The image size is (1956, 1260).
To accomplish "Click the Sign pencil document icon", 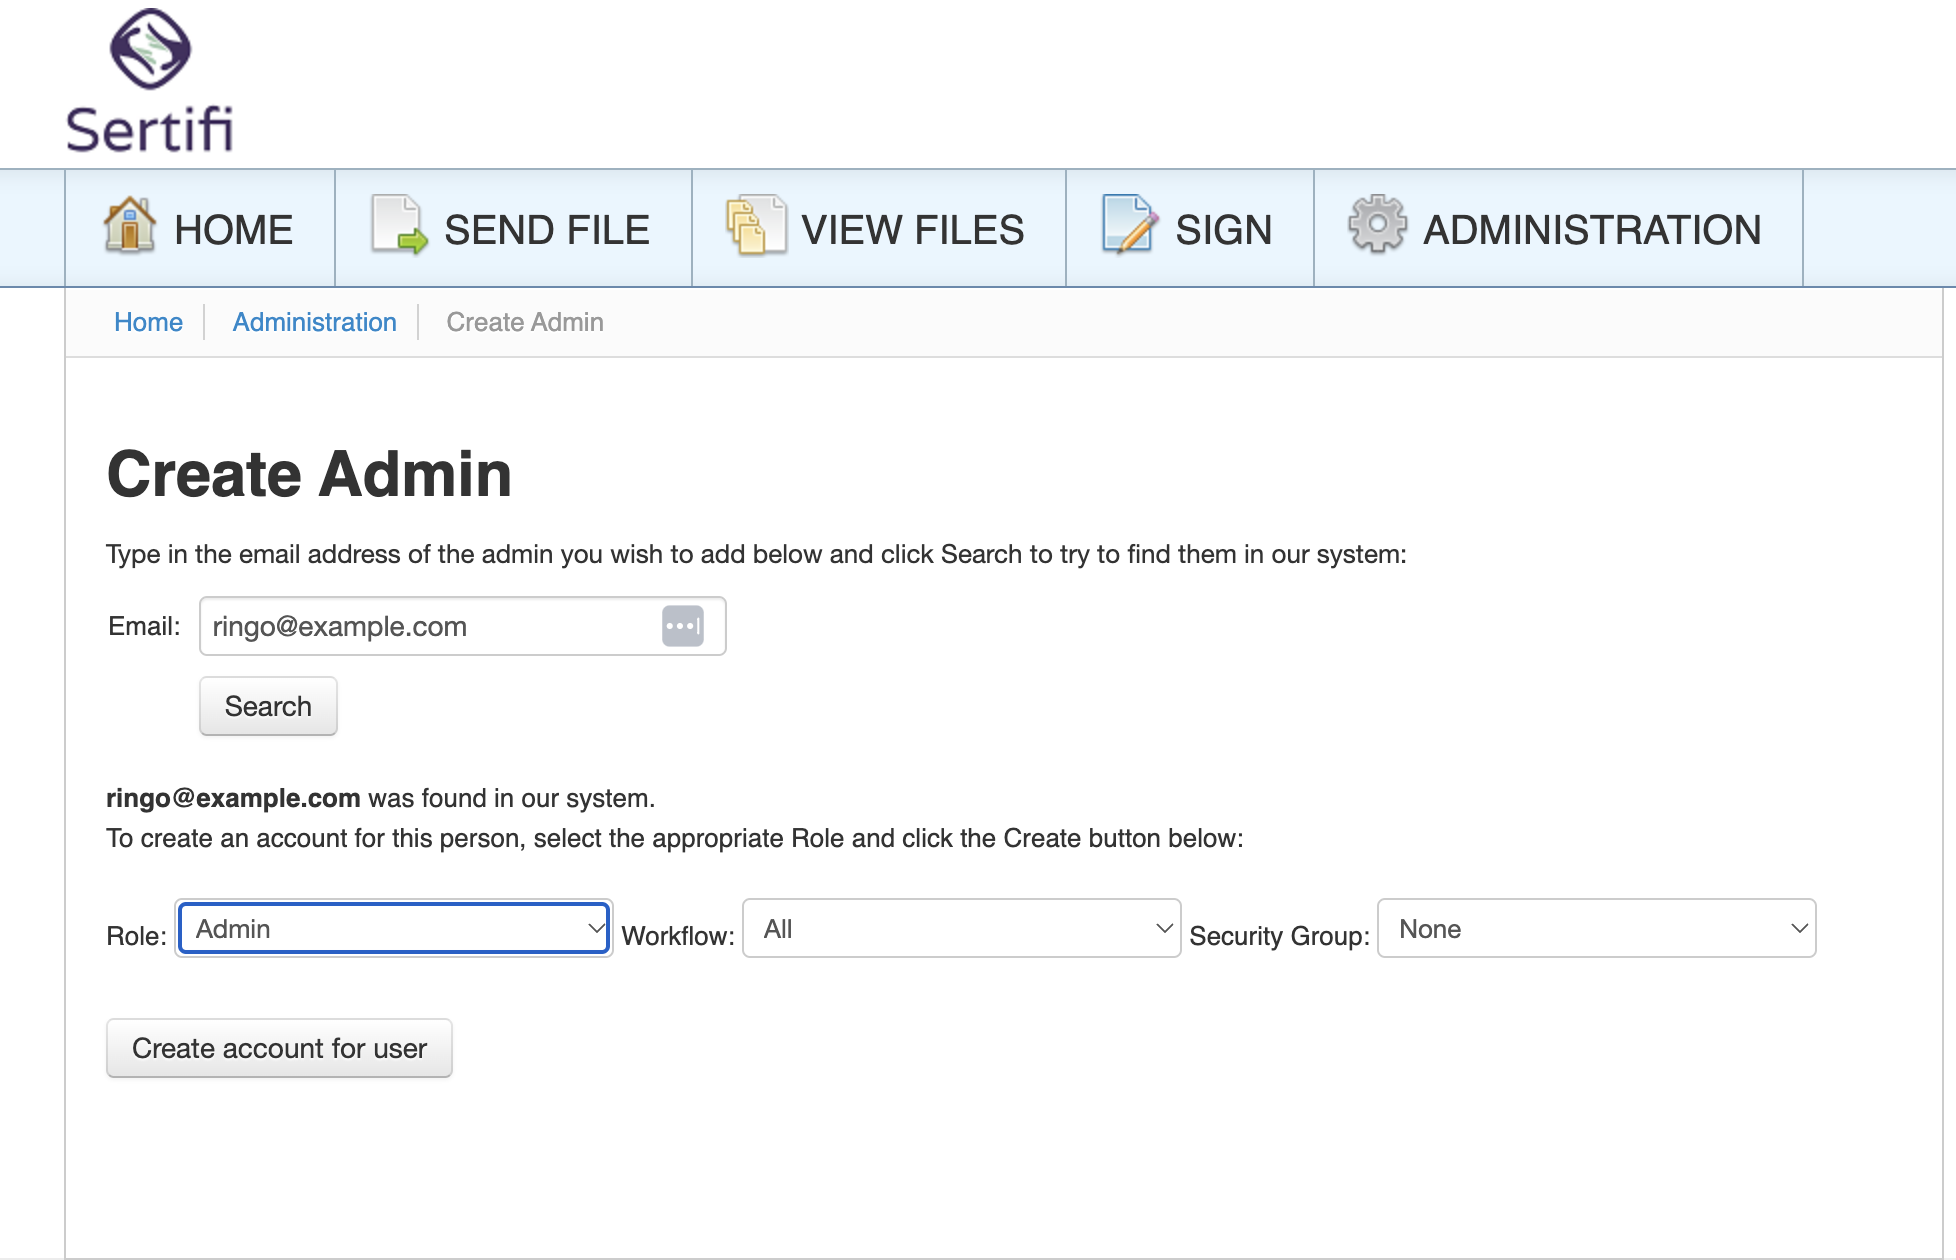I will (x=1130, y=225).
